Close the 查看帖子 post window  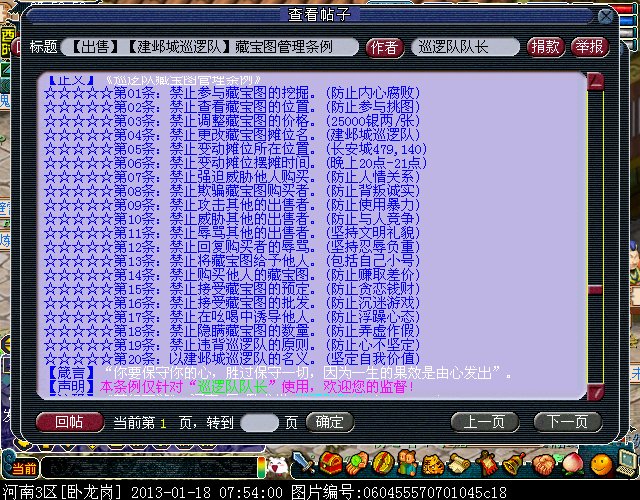[605, 17]
